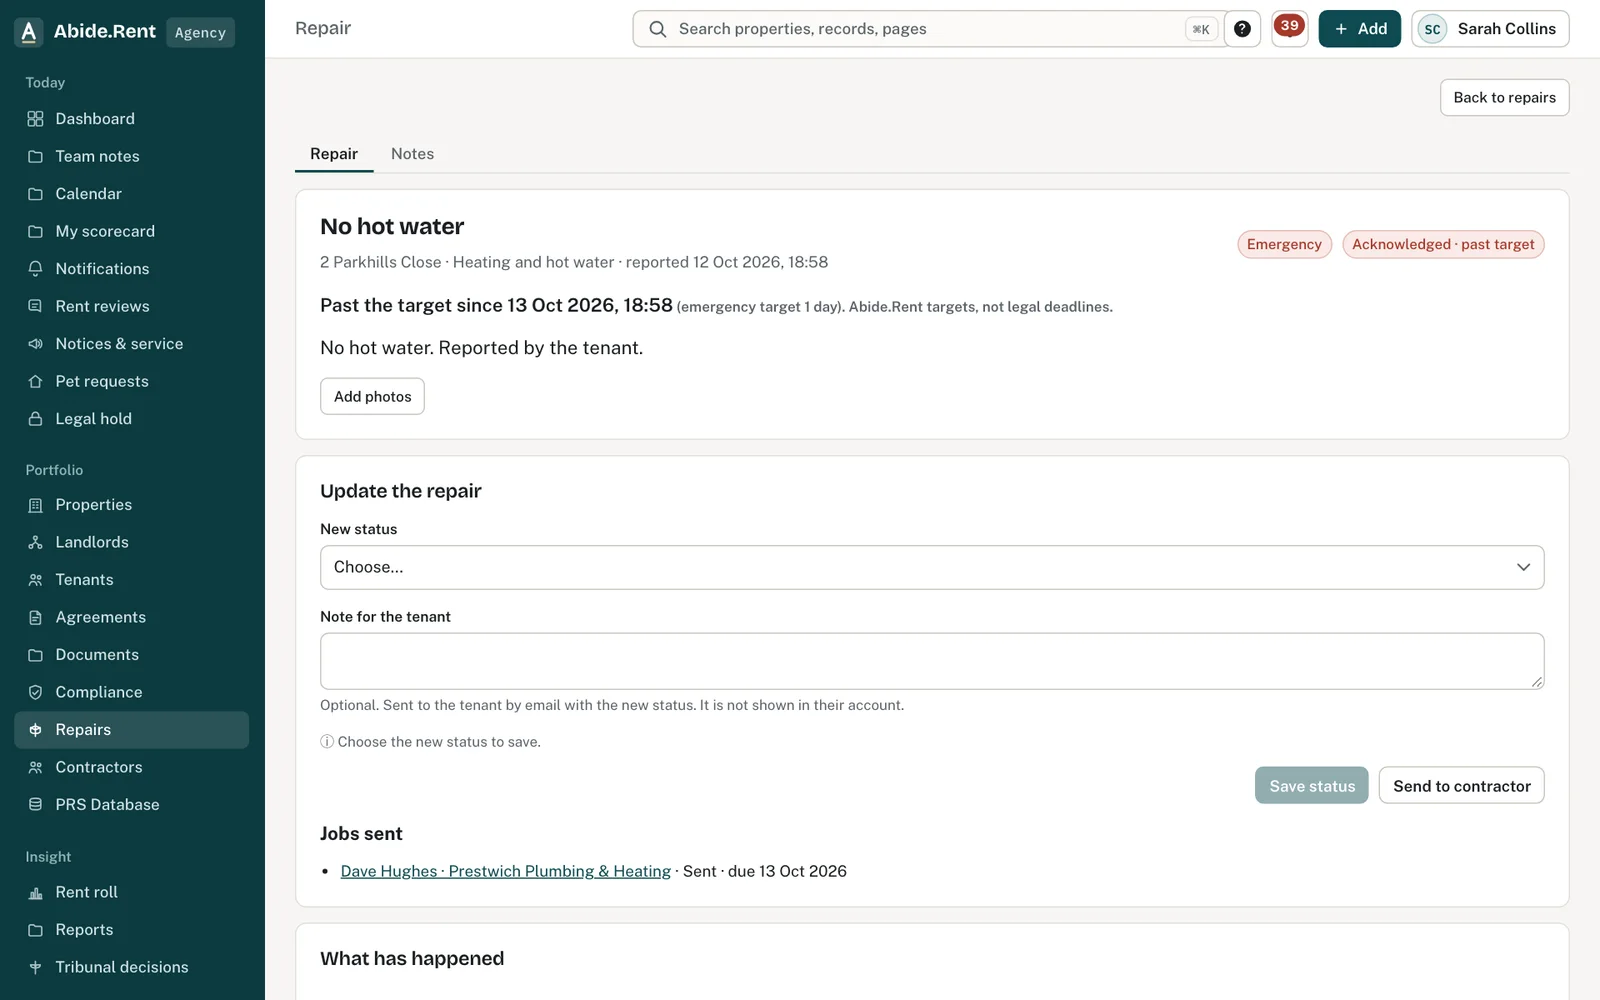Click the Emergency priority badge

pos(1284,244)
